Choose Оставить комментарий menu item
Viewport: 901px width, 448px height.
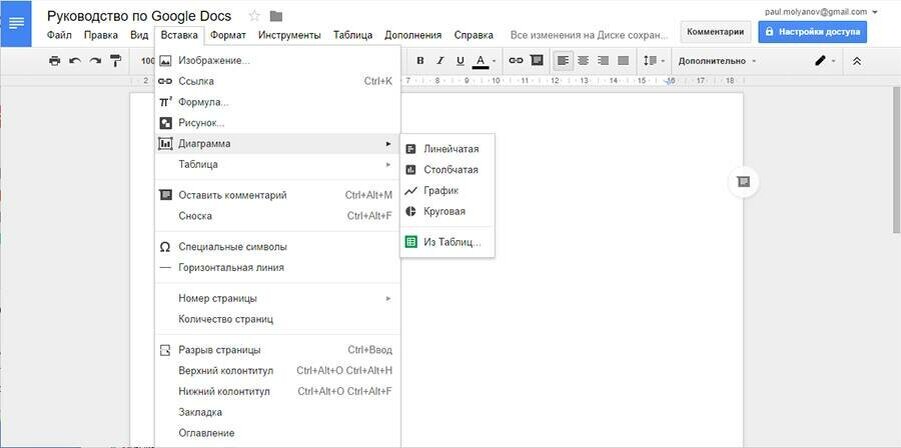[x=278, y=195]
